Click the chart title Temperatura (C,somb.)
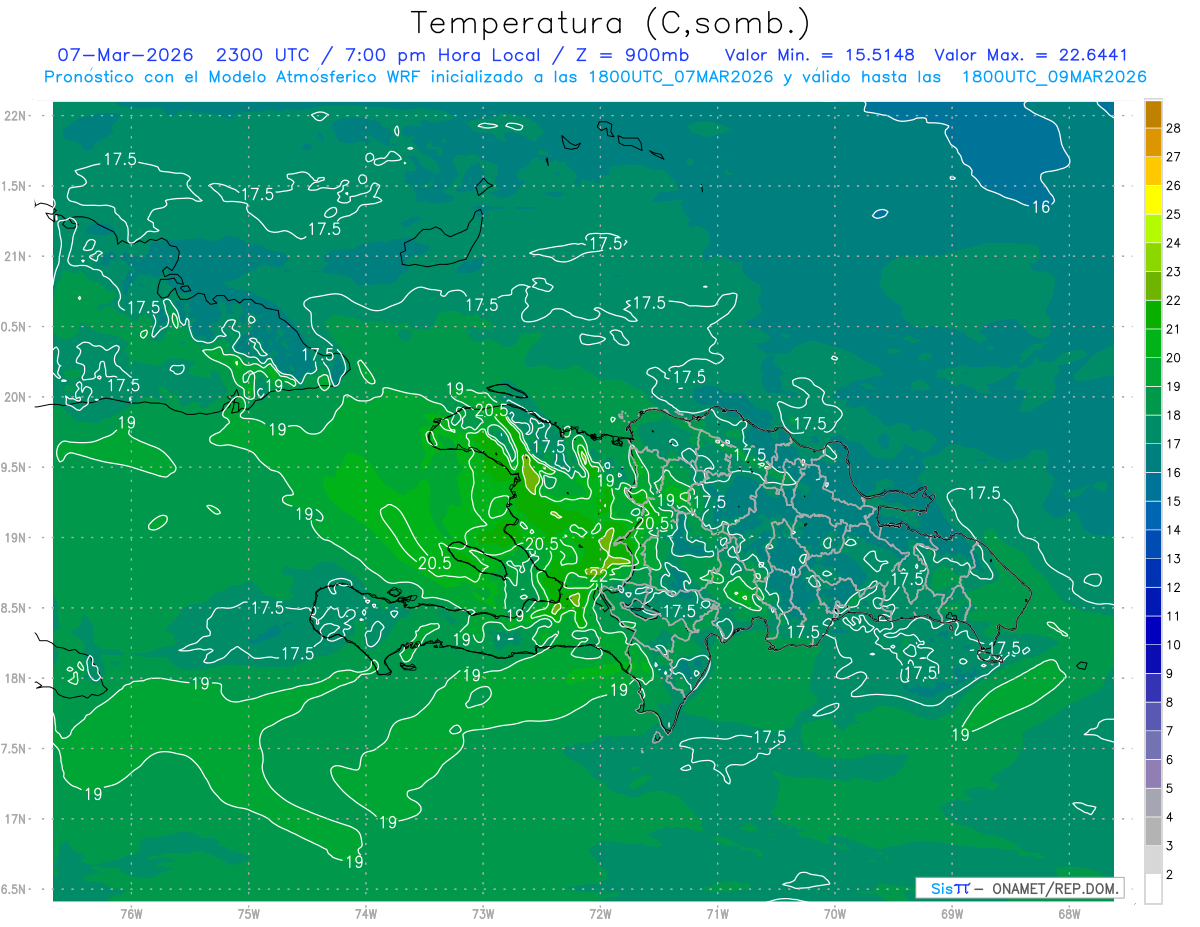 click(x=610, y=23)
